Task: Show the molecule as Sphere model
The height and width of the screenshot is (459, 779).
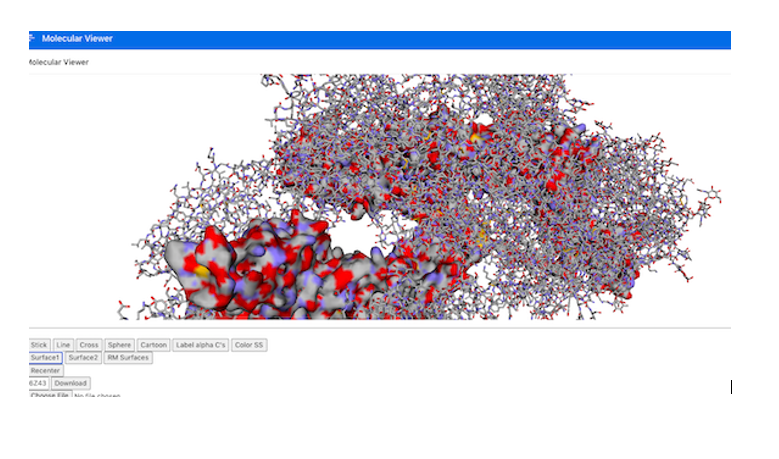Action: pos(119,345)
